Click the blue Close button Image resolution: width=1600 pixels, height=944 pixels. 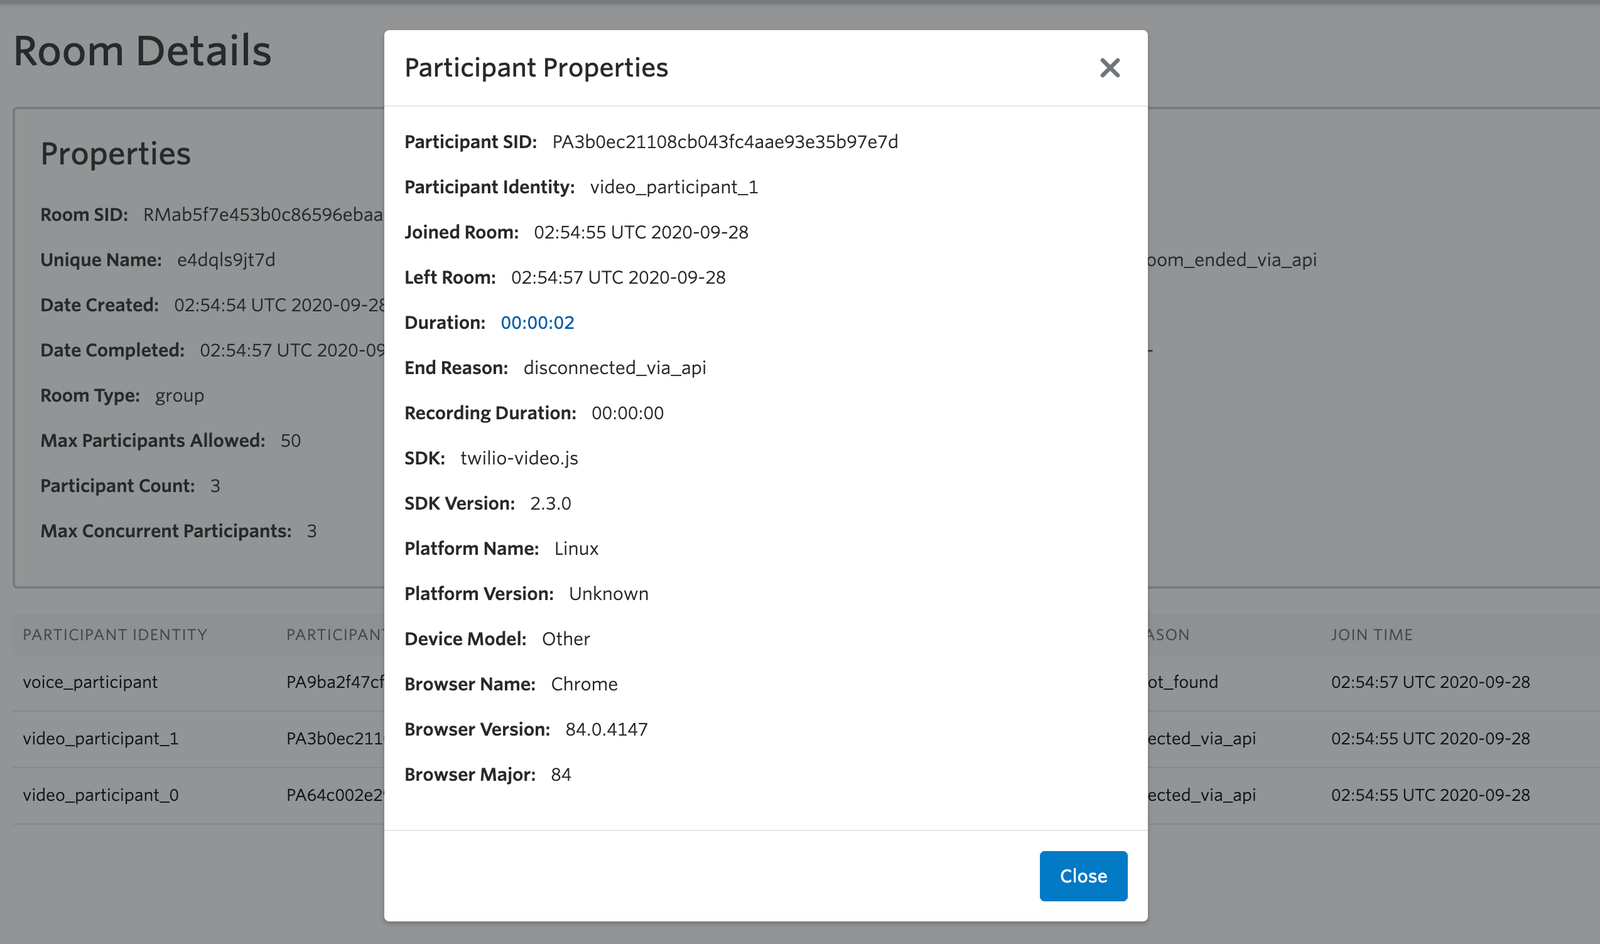click(x=1083, y=876)
